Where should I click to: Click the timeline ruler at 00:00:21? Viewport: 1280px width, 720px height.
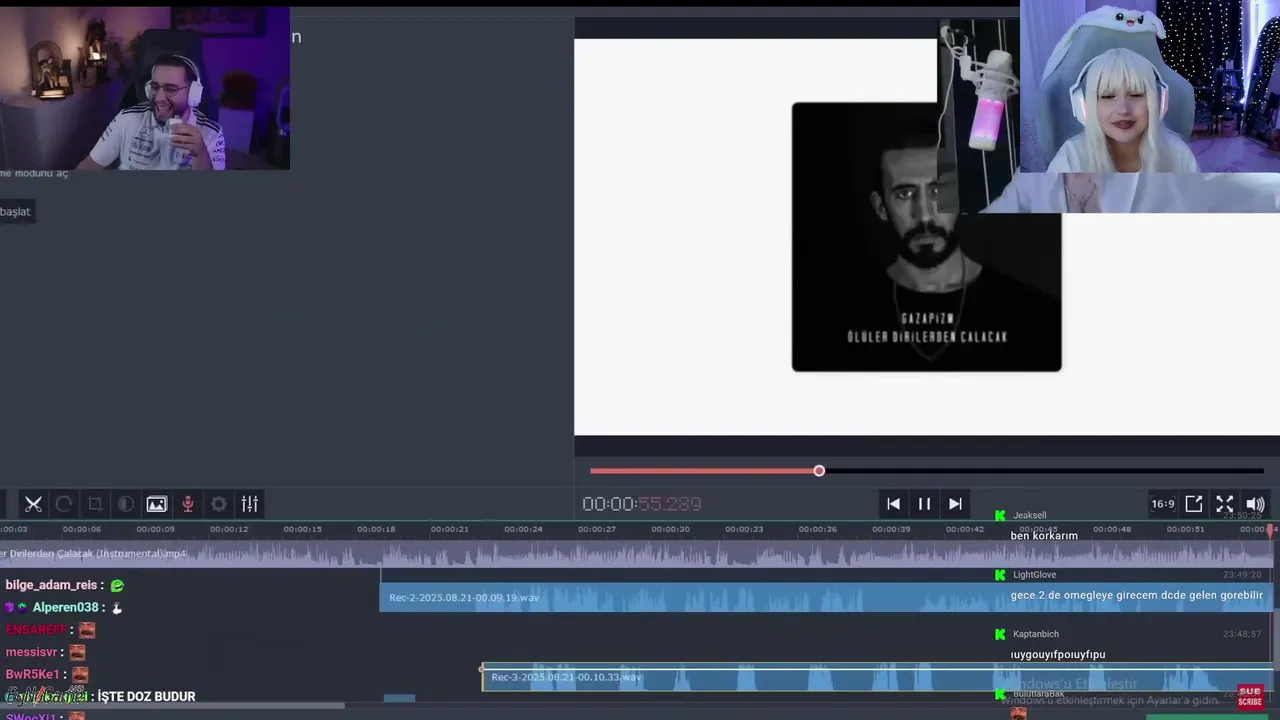(x=450, y=529)
